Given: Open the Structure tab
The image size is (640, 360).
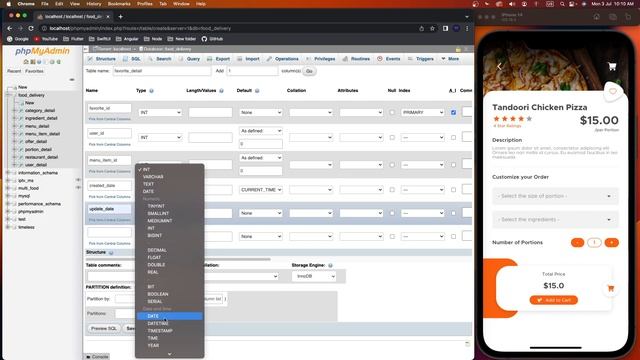Looking at the screenshot, I should click(102, 59).
